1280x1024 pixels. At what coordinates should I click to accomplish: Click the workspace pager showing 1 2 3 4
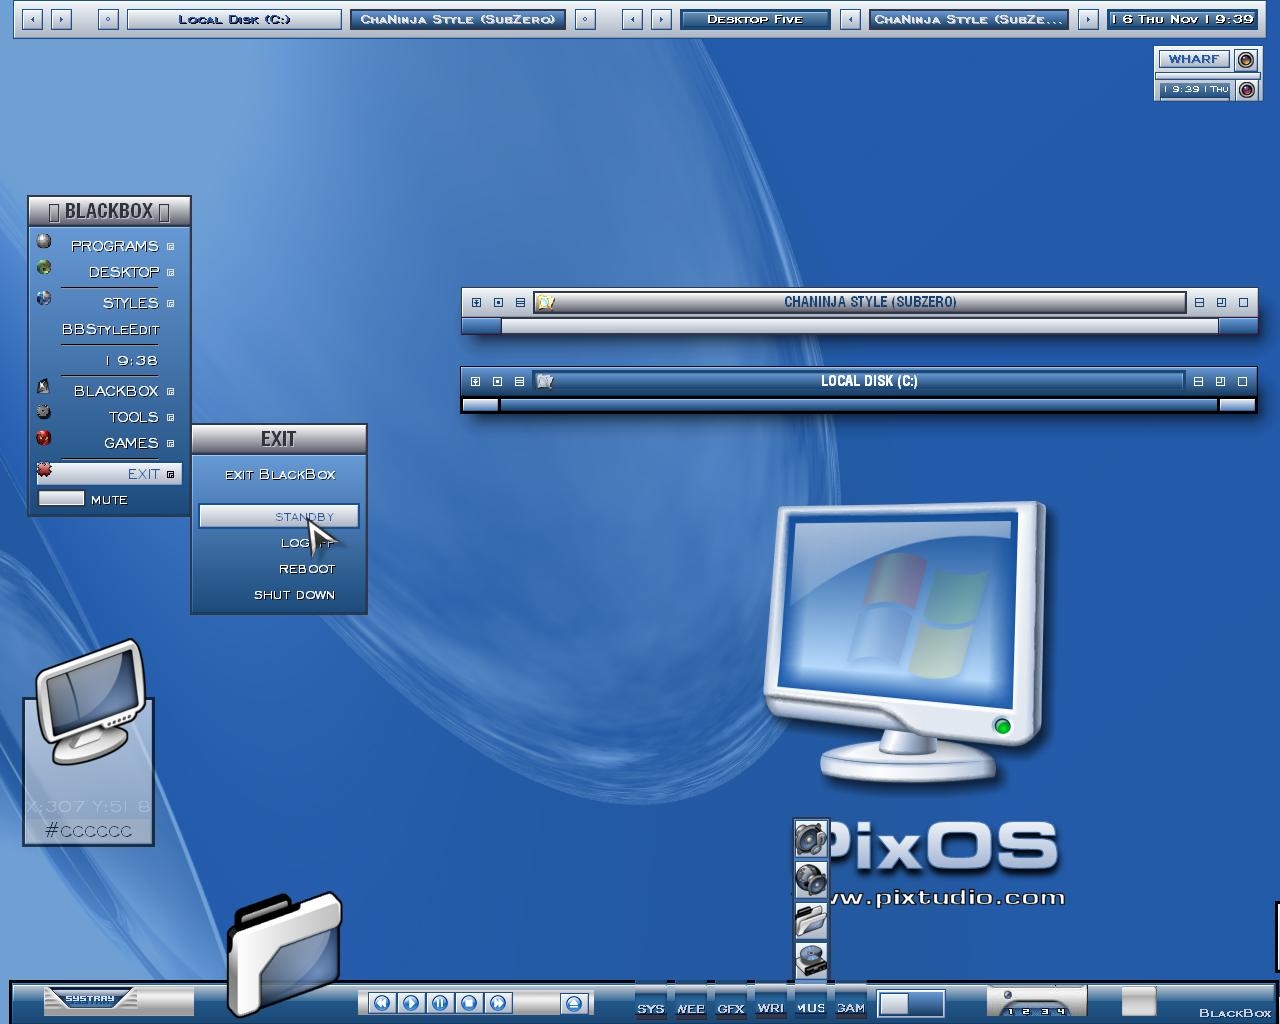(1036, 1002)
